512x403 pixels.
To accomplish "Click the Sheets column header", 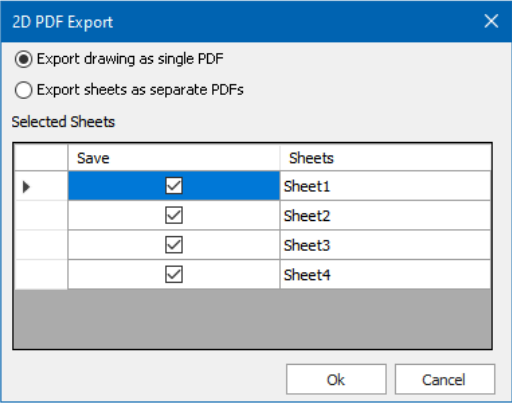I will pos(385,158).
